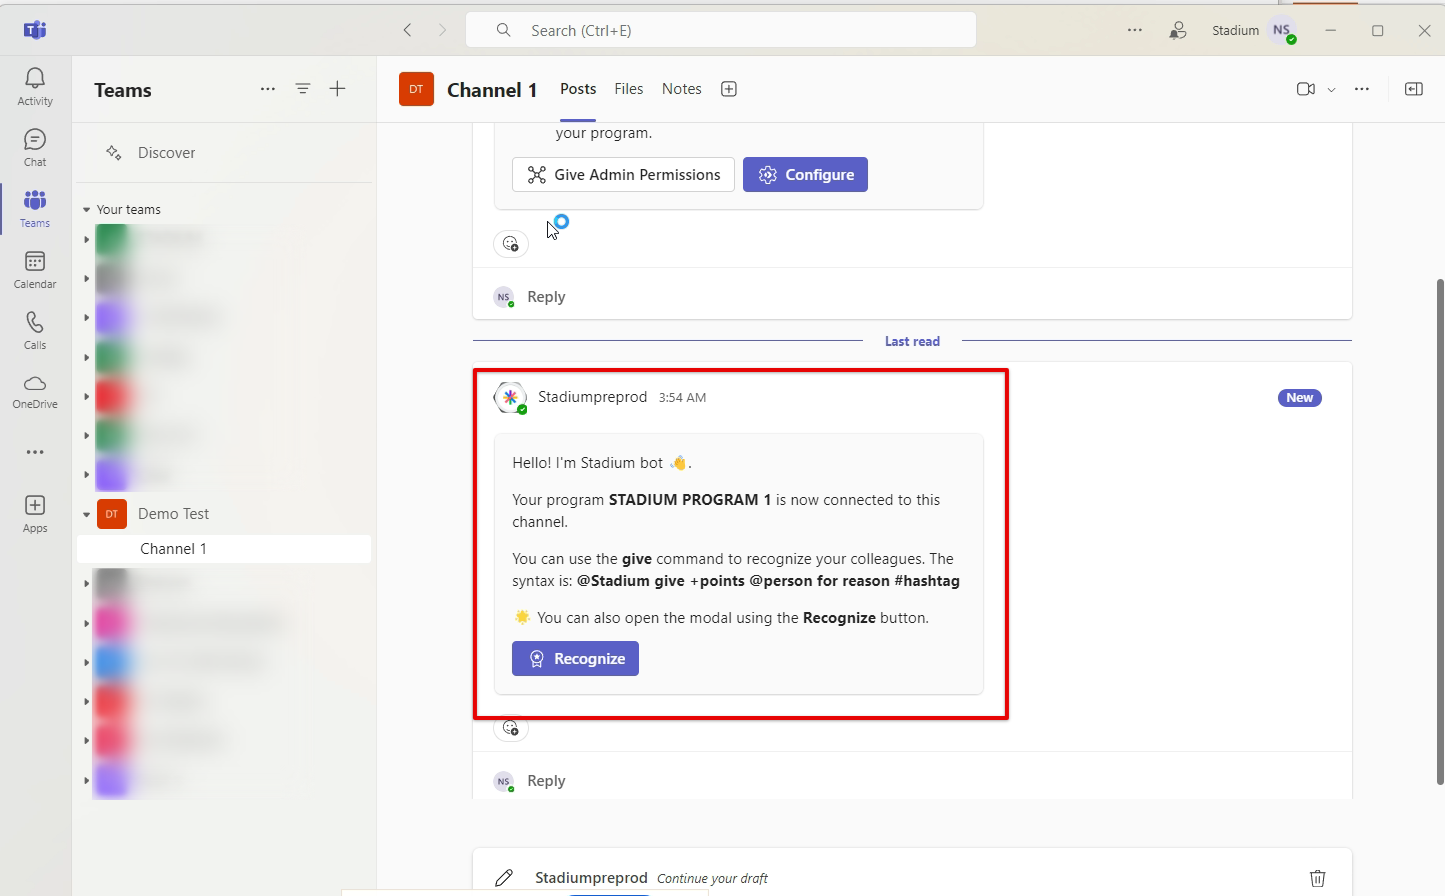The height and width of the screenshot is (896, 1445).
Task: Click the Search box
Action: (x=721, y=30)
